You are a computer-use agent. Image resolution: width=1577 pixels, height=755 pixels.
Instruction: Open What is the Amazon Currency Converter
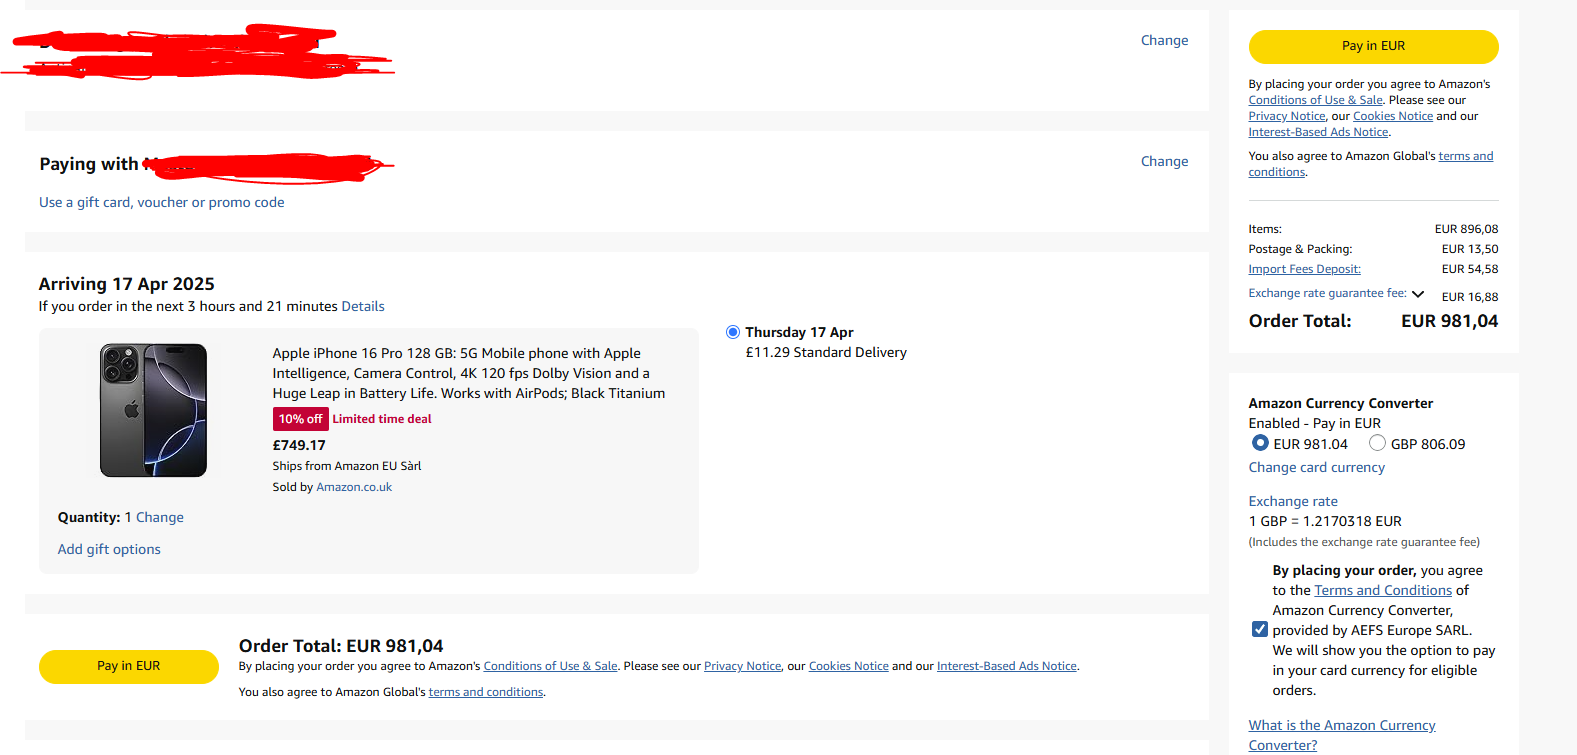pos(1341,735)
